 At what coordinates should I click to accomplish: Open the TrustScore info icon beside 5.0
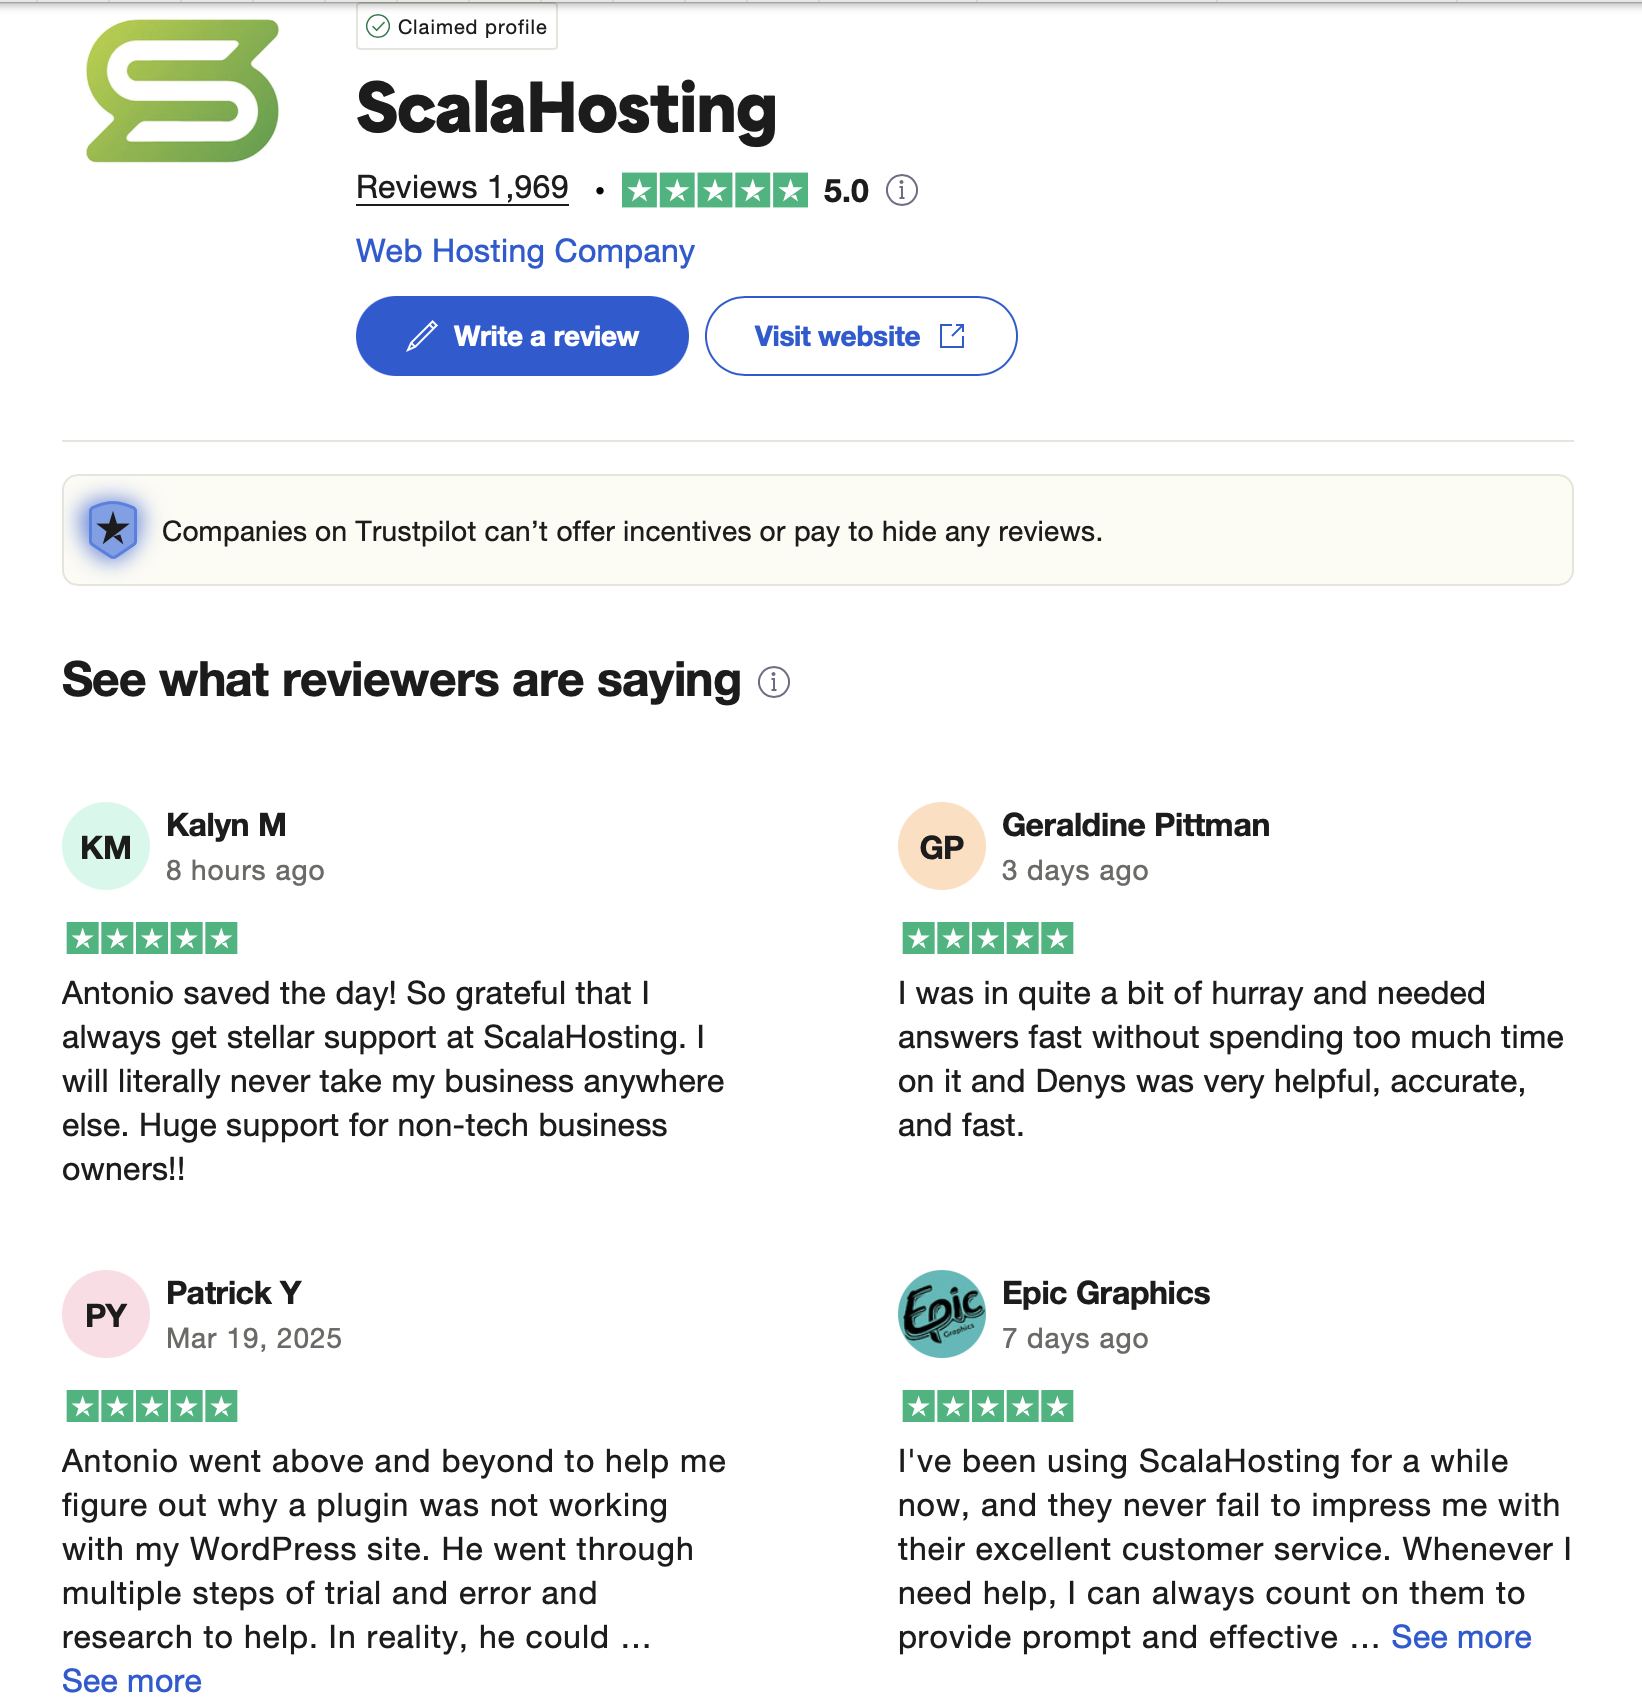901,190
